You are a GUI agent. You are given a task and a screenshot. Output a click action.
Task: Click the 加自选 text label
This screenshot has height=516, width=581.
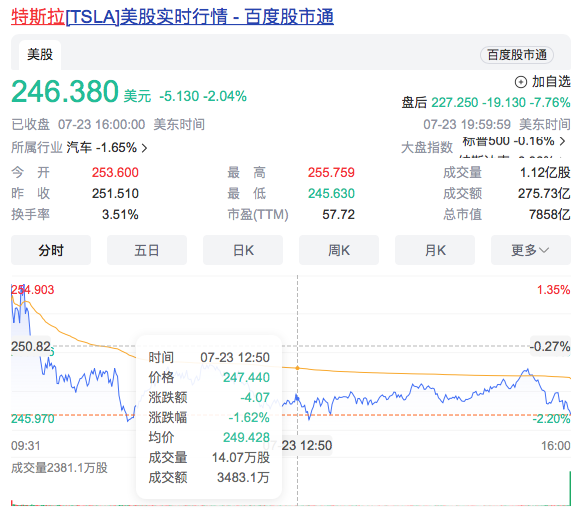pyautogui.click(x=551, y=82)
